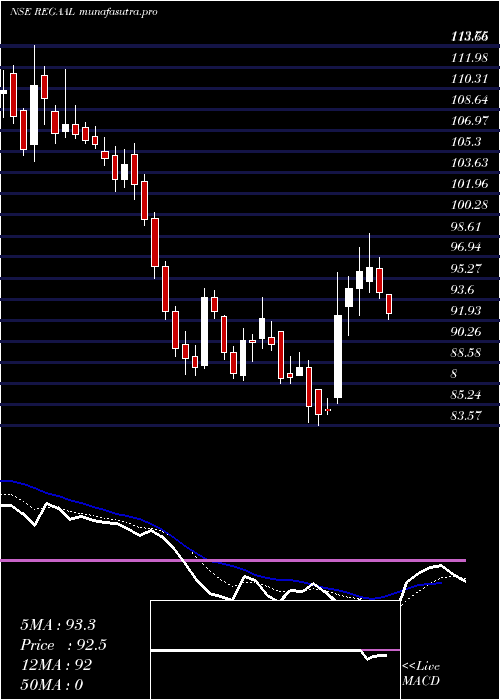This screenshot has height=700, width=500.
Task: Click the 50MA : 0 readout
Action: pos(52,685)
